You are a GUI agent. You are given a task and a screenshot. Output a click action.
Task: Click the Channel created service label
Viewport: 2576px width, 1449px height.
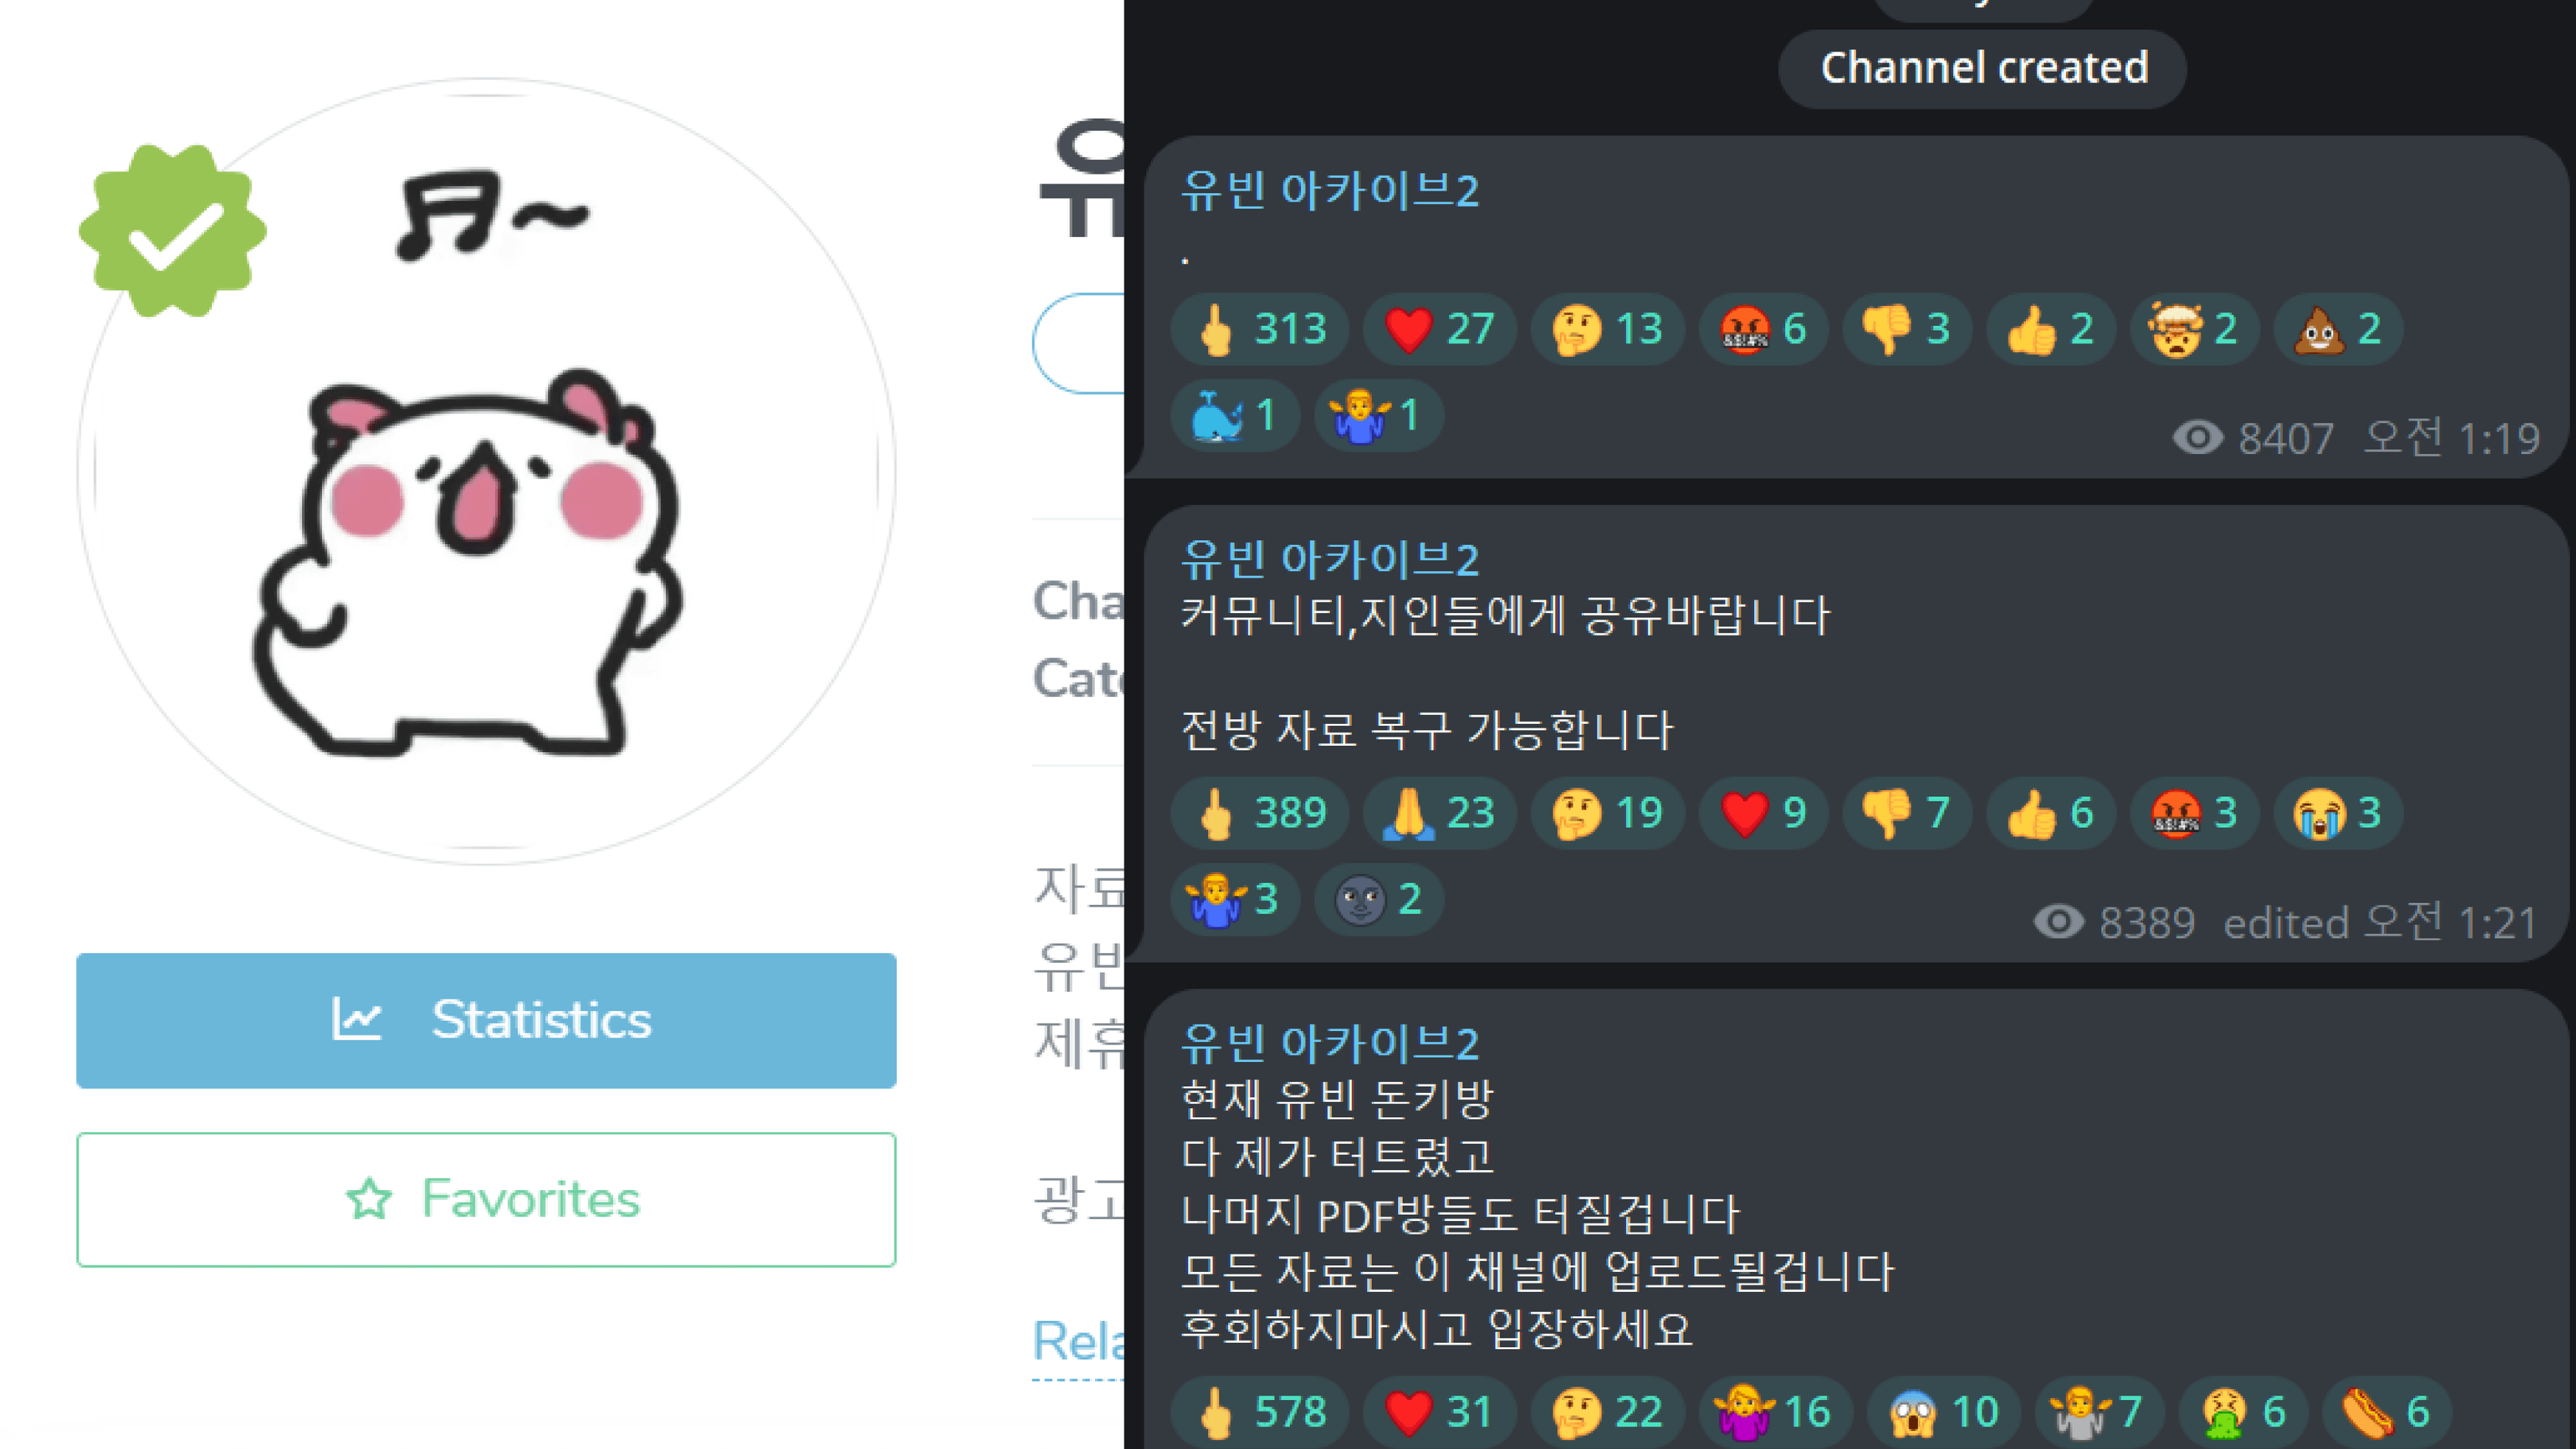[1982, 68]
